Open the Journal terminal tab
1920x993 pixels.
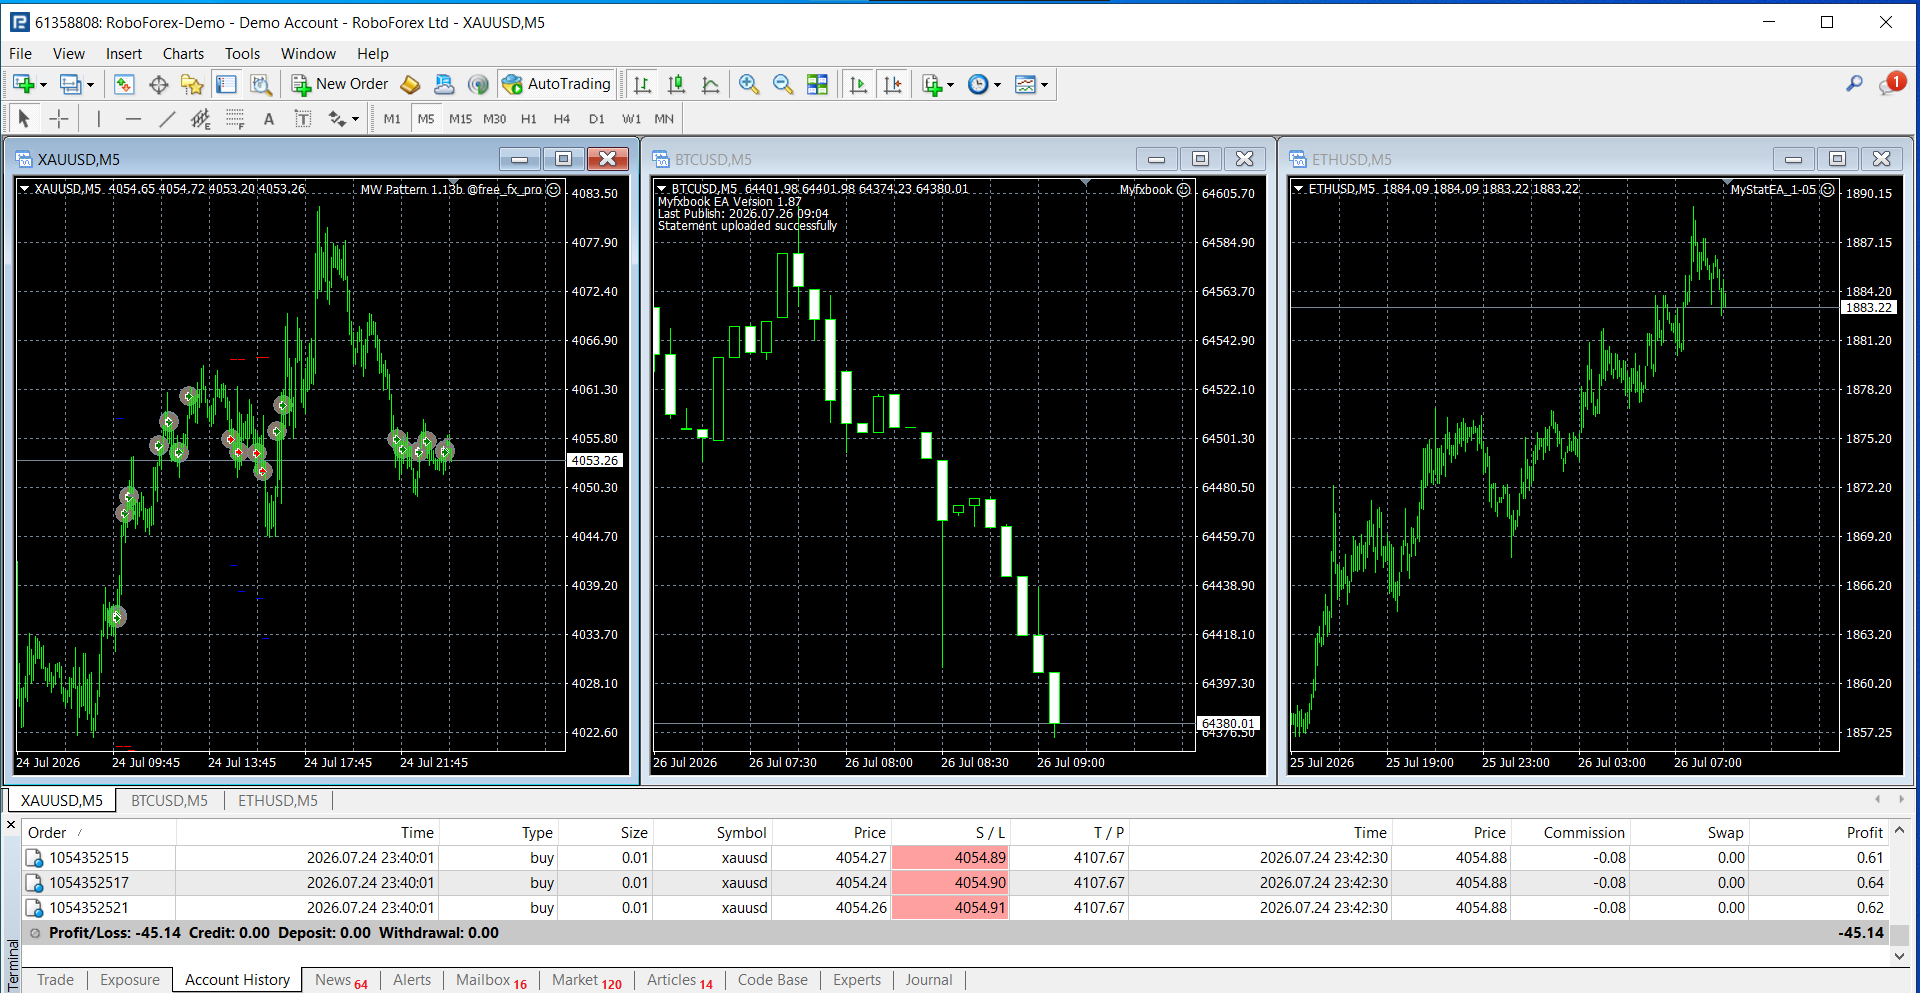click(x=928, y=980)
